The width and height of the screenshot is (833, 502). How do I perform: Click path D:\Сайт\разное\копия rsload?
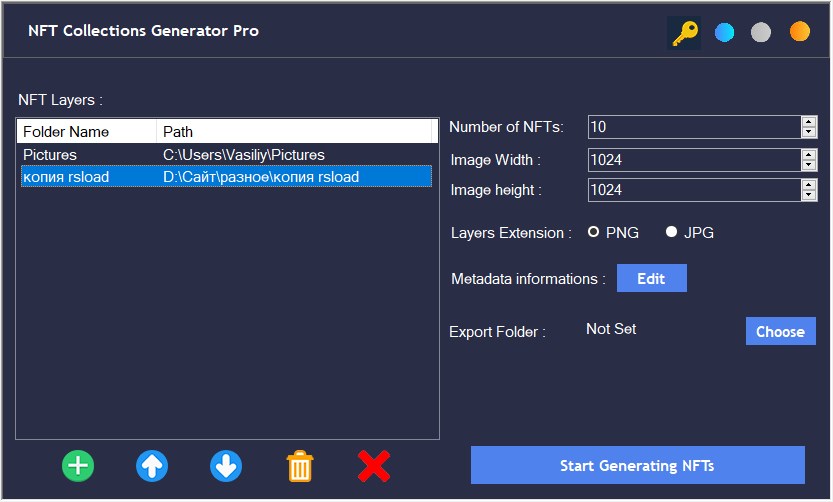click(x=261, y=177)
